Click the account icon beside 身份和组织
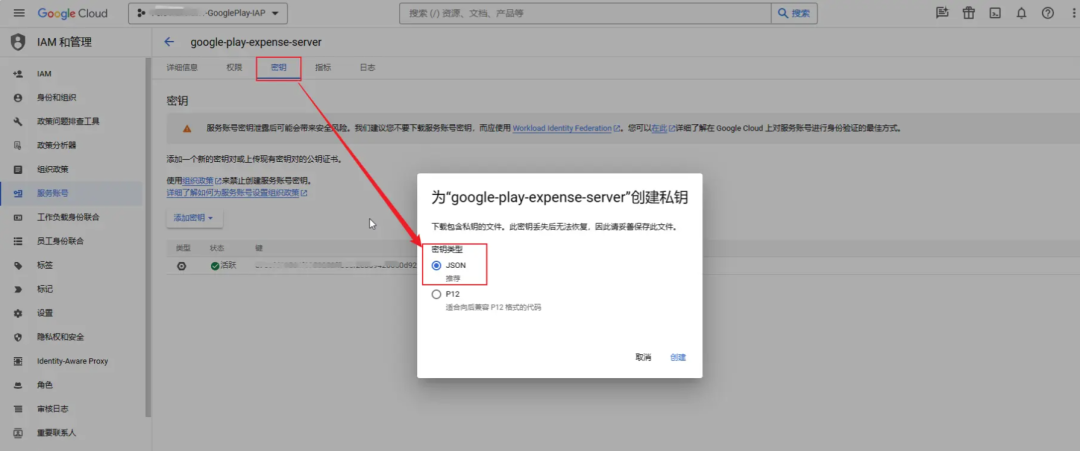 19,98
